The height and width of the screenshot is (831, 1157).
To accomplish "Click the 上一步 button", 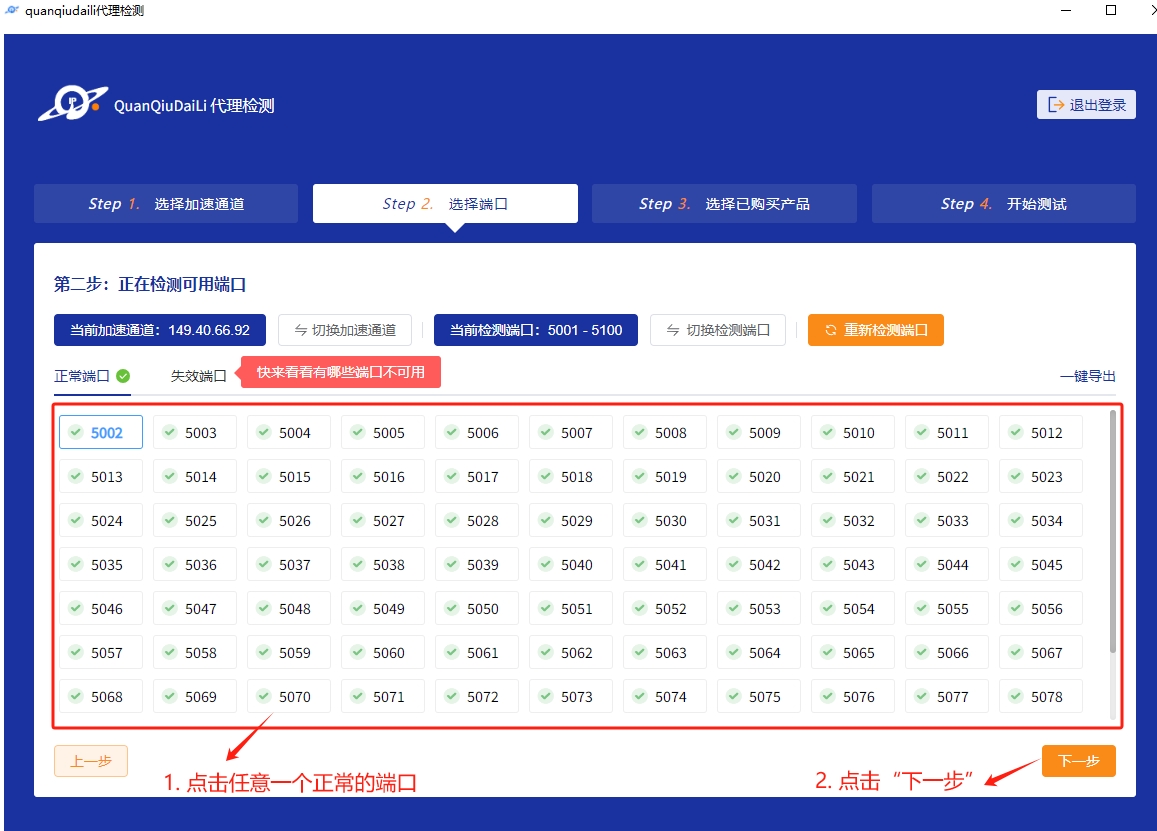I will pyautogui.click(x=91, y=761).
